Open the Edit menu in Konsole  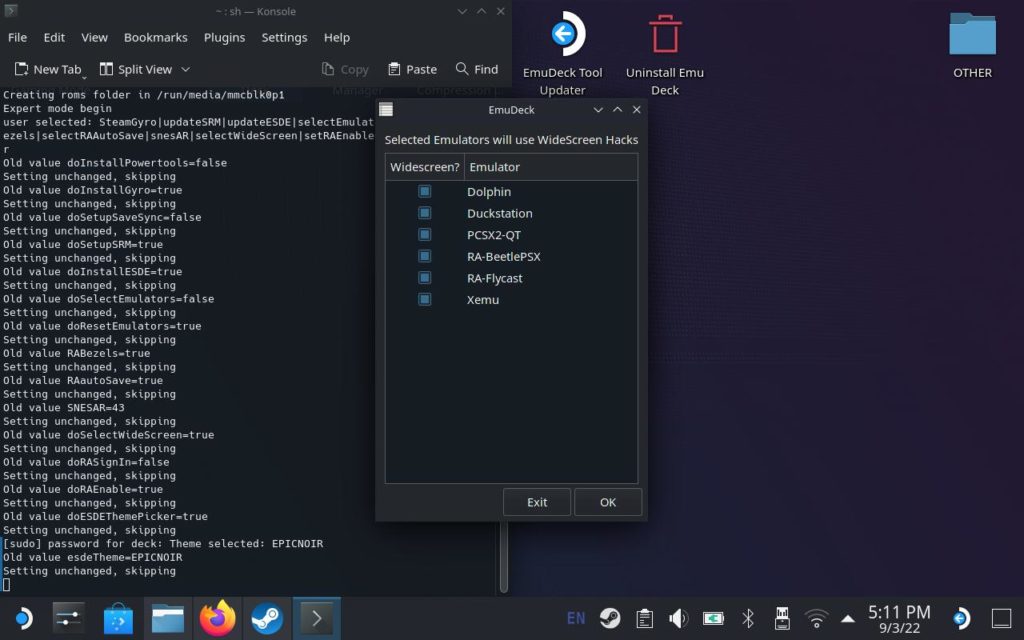(54, 37)
